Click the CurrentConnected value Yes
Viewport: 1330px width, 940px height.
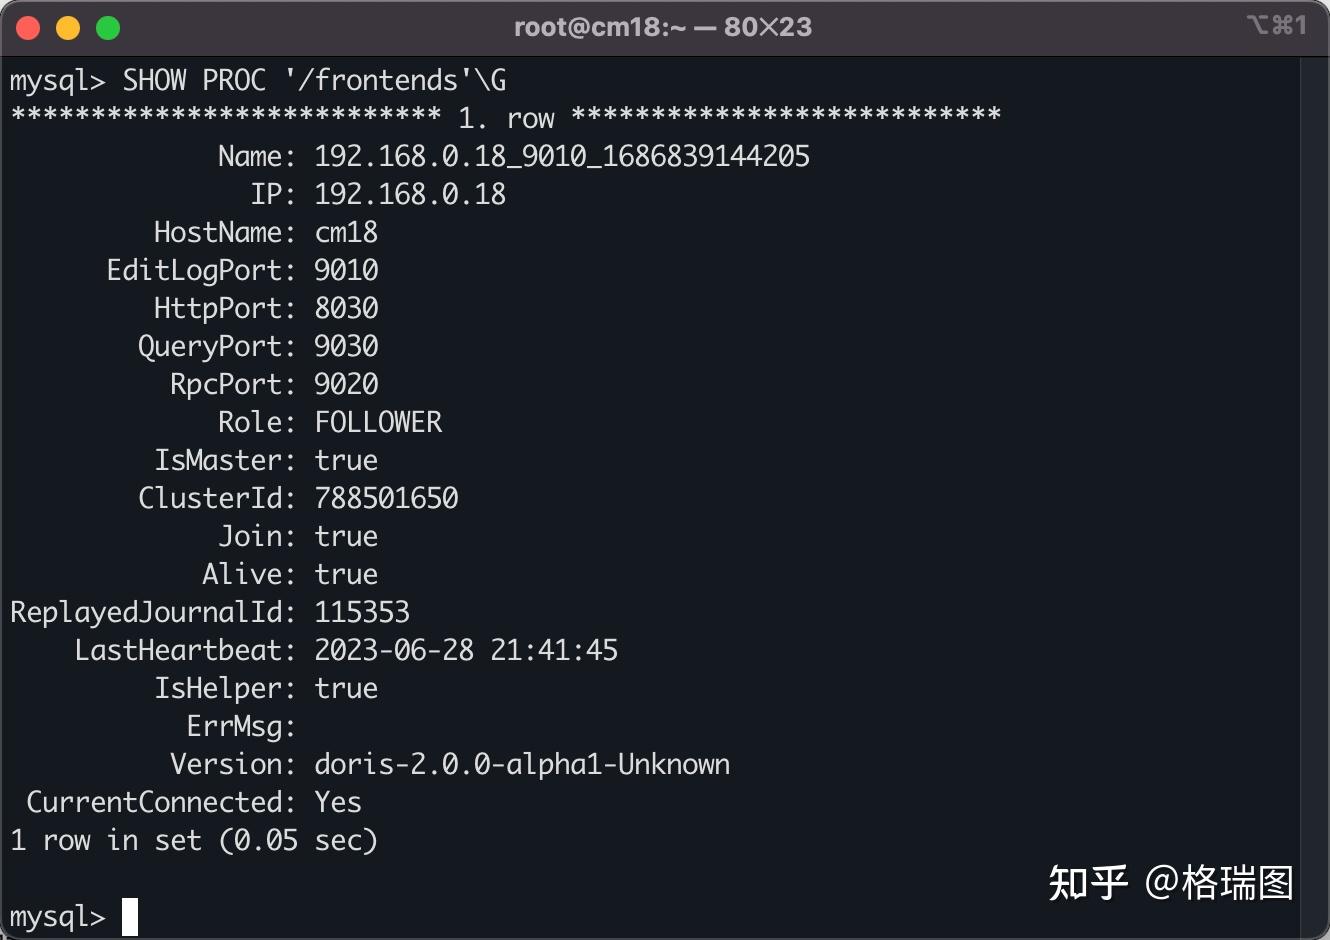(x=338, y=802)
